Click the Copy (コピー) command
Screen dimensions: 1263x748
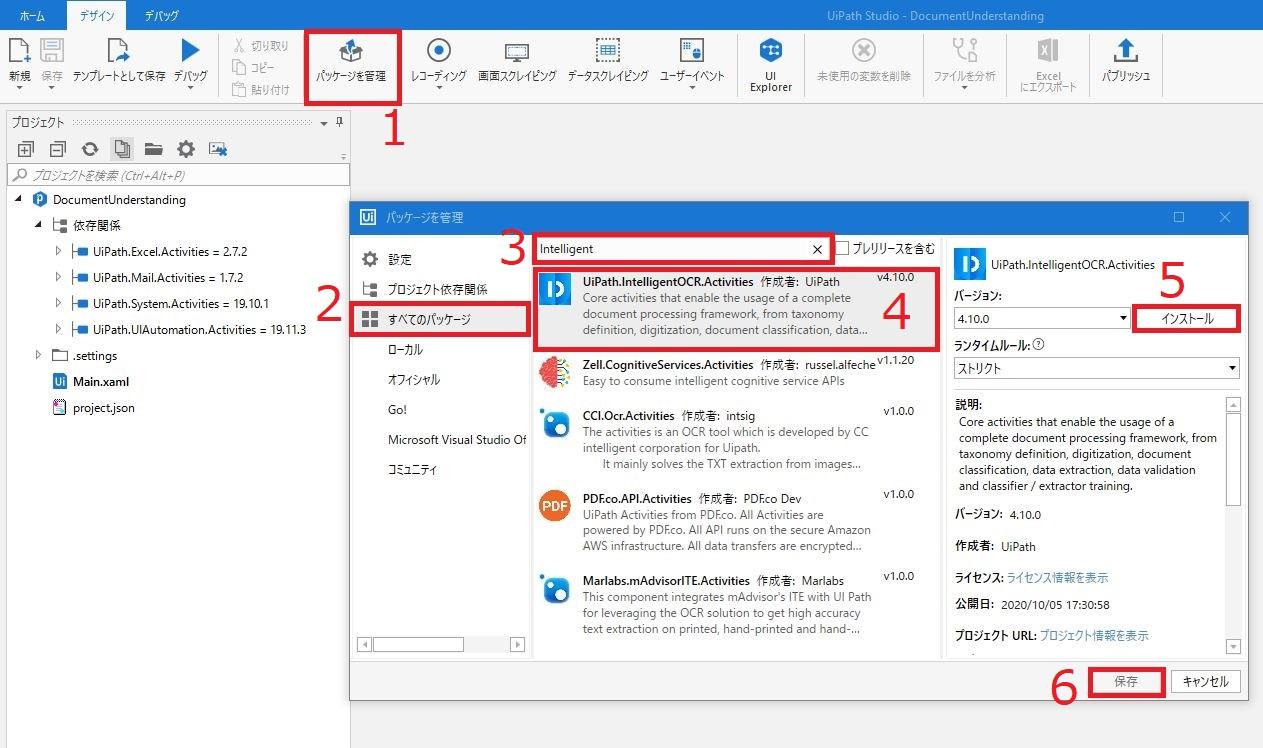pyautogui.click(x=253, y=67)
